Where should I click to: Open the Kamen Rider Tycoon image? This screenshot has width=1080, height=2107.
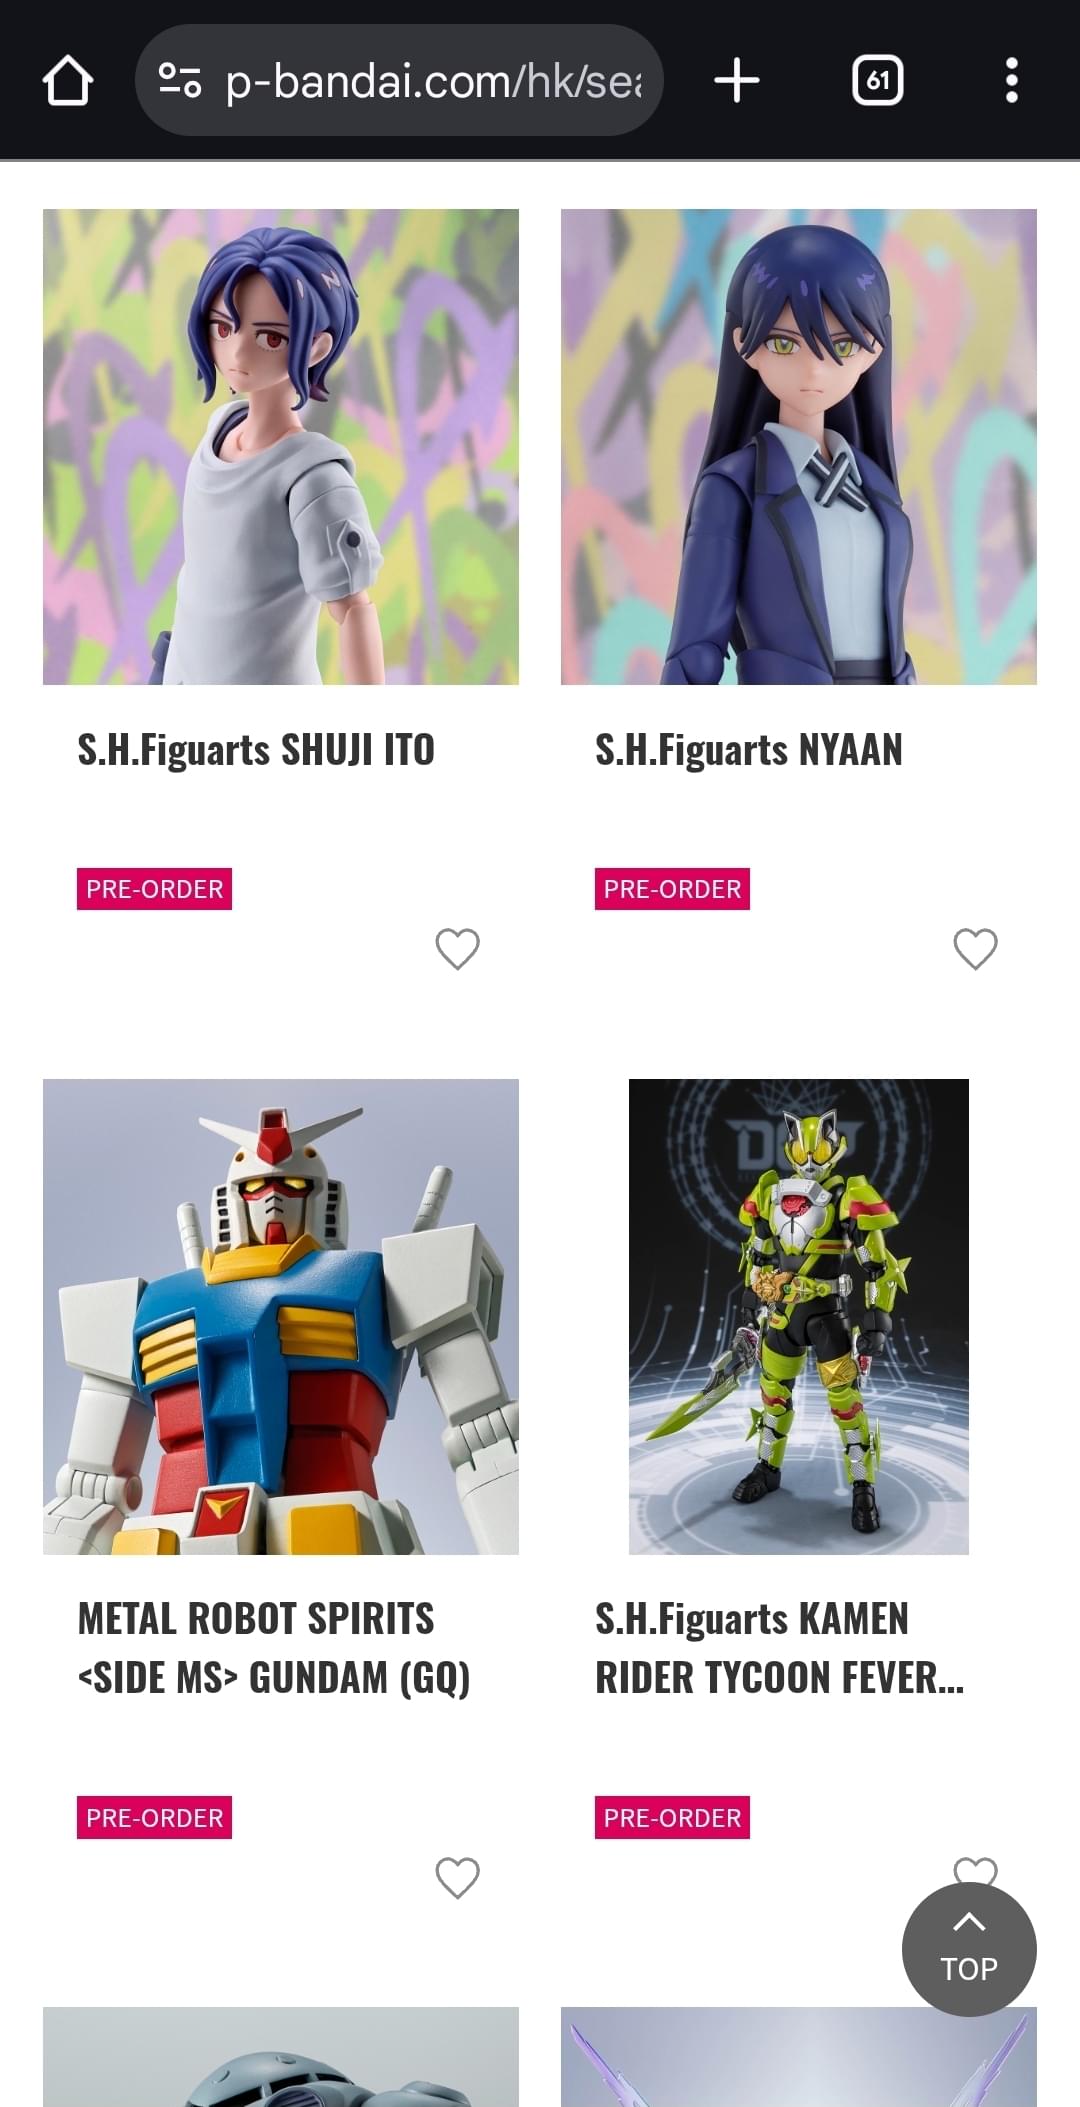(799, 1317)
